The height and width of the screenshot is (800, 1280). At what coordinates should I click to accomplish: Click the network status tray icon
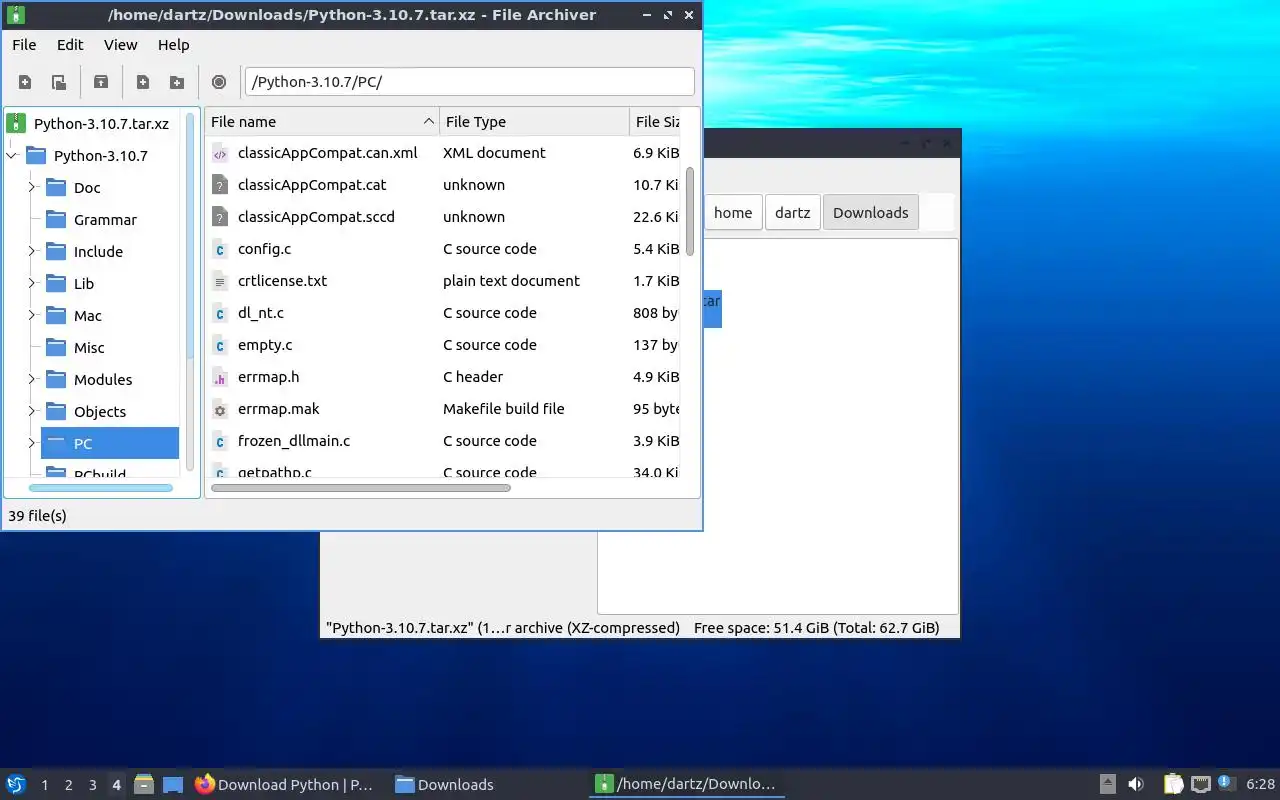pos(1201,784)
